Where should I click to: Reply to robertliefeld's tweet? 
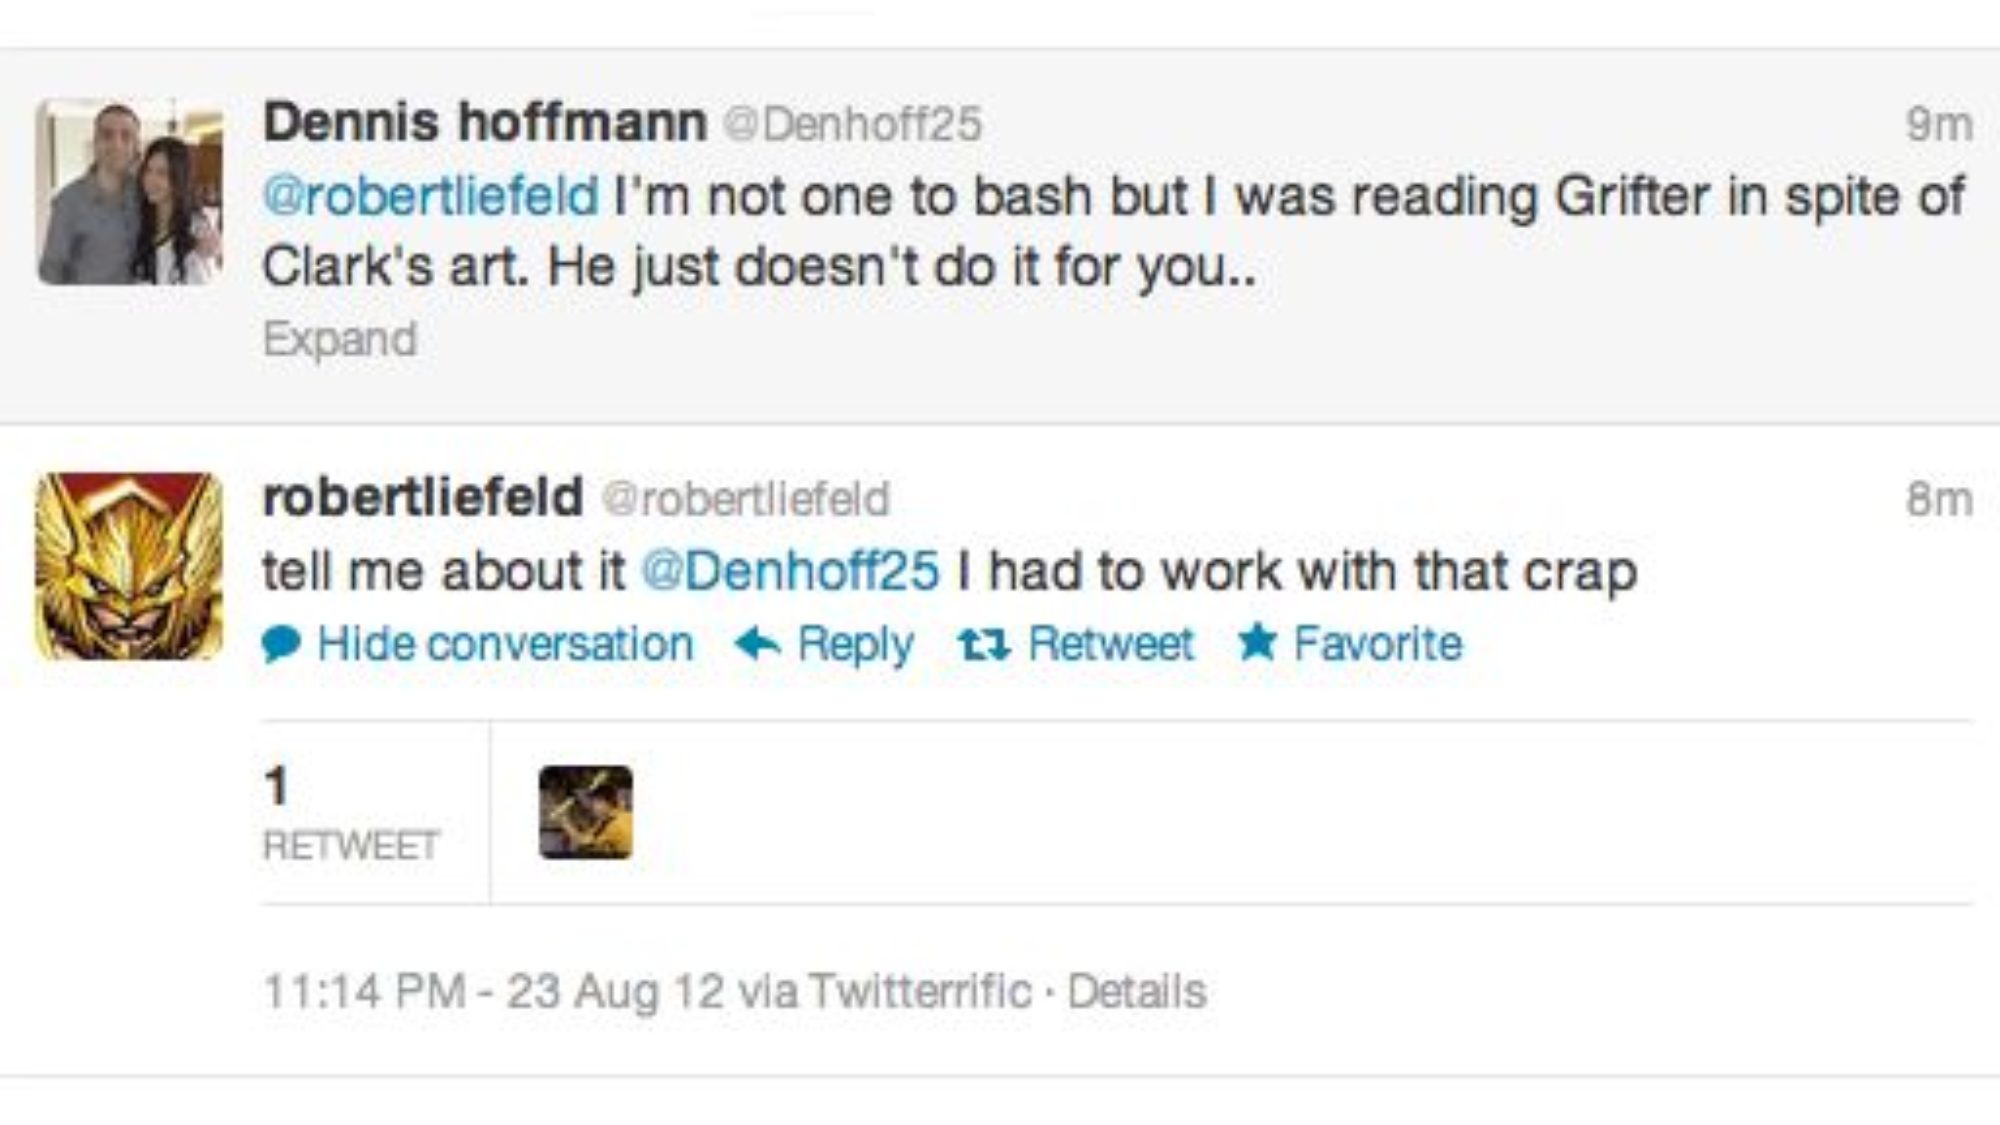(x=855, y=645)
